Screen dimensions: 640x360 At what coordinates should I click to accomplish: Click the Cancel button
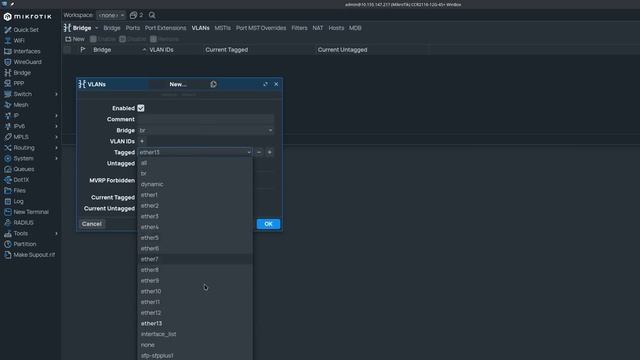(x=91, y=224)
